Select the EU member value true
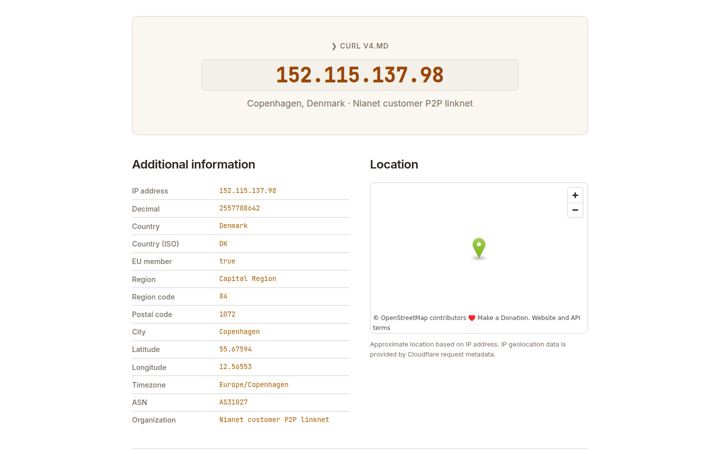 coord(227,261)
